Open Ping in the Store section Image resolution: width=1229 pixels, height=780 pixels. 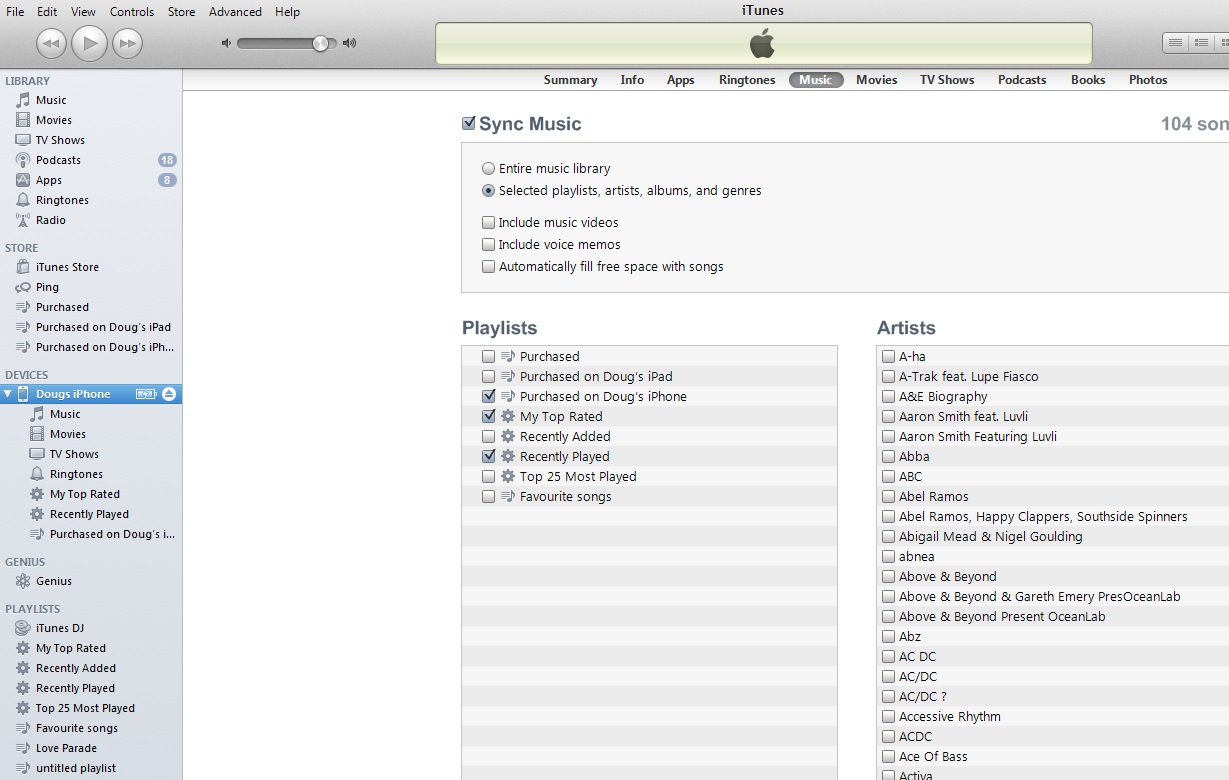click(47, 287)
